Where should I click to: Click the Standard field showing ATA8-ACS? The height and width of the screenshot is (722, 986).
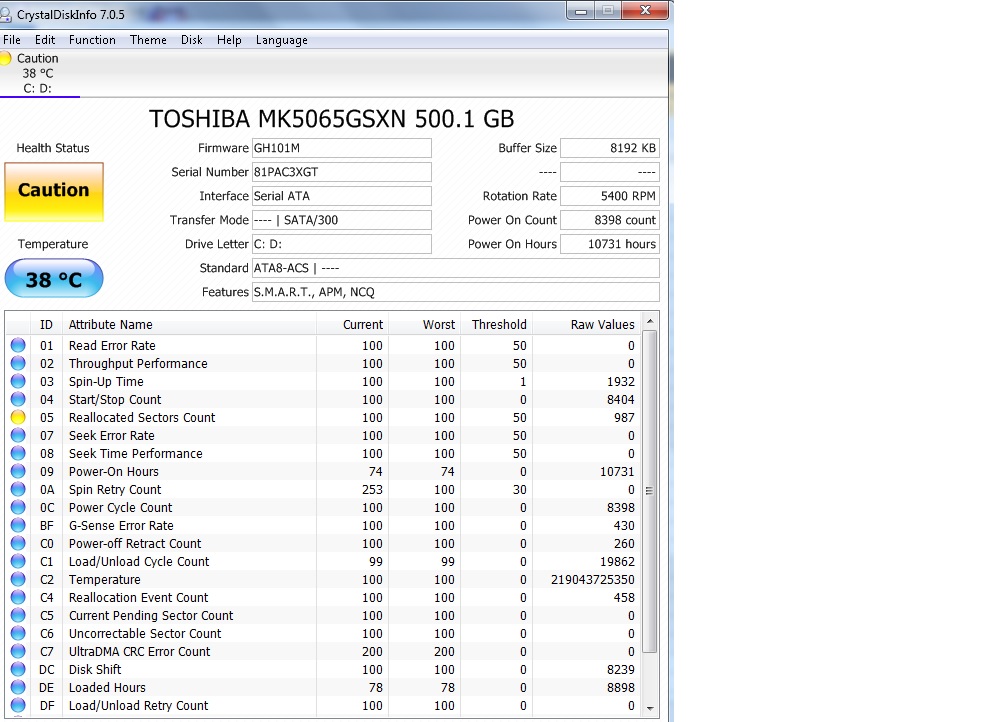coord(456,268)
